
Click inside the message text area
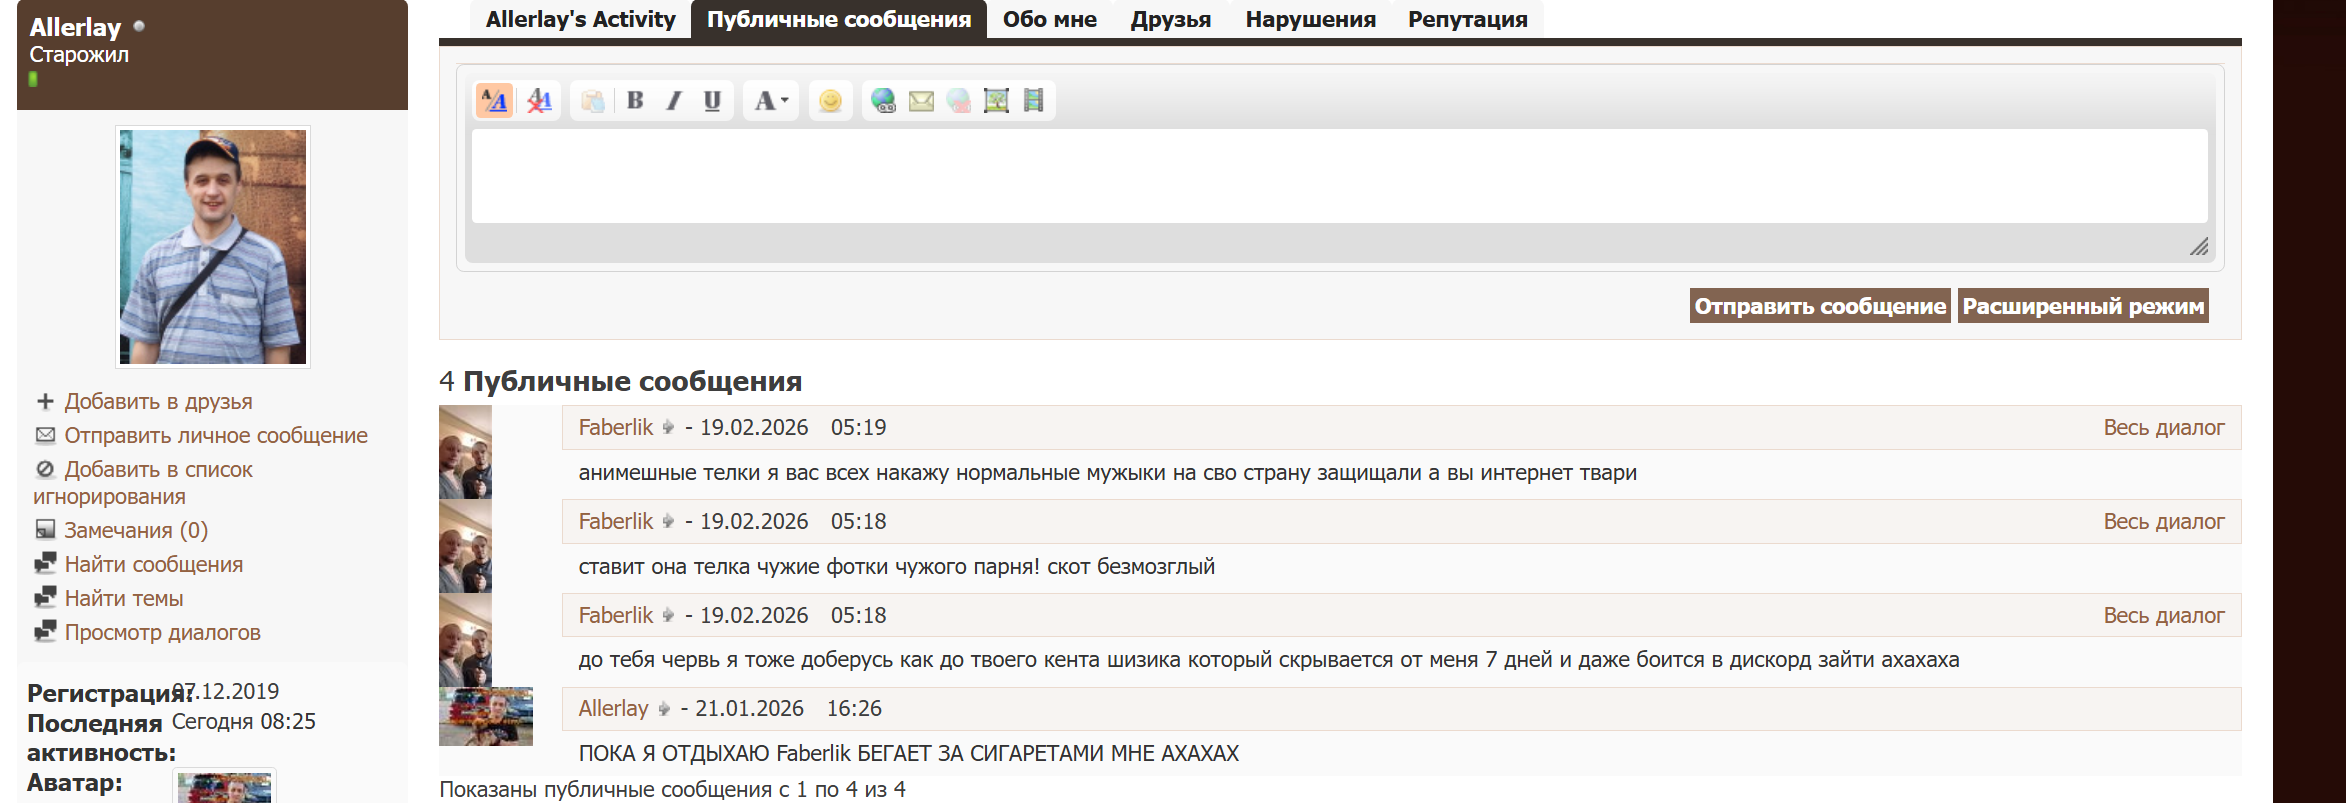click(1339, 176)
